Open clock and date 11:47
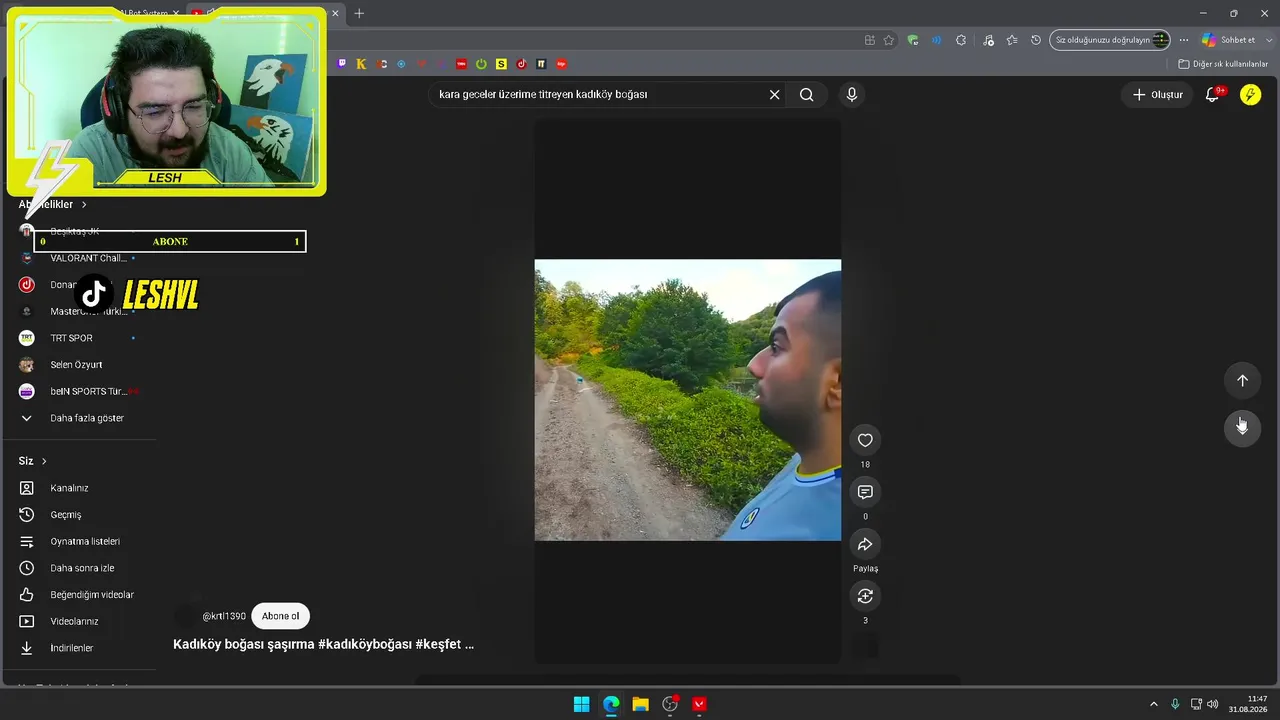1280x720 pixels. (x=1248, y=704)
